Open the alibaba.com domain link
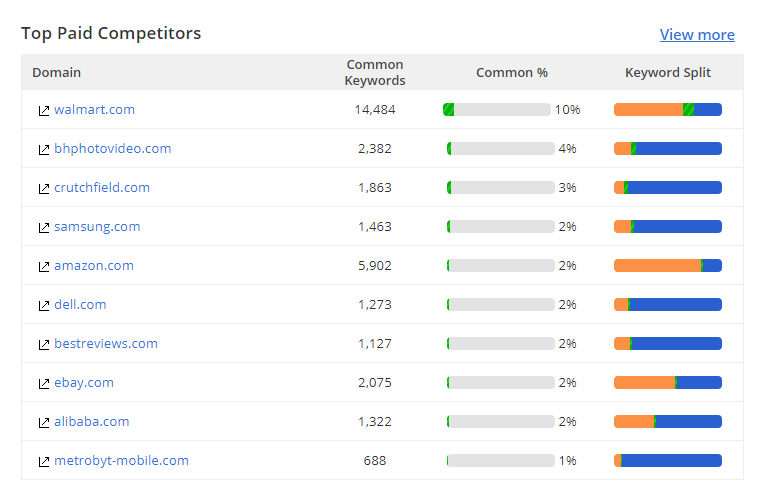Viewport: 767px width, 500px height. click(x=92, y=421)
